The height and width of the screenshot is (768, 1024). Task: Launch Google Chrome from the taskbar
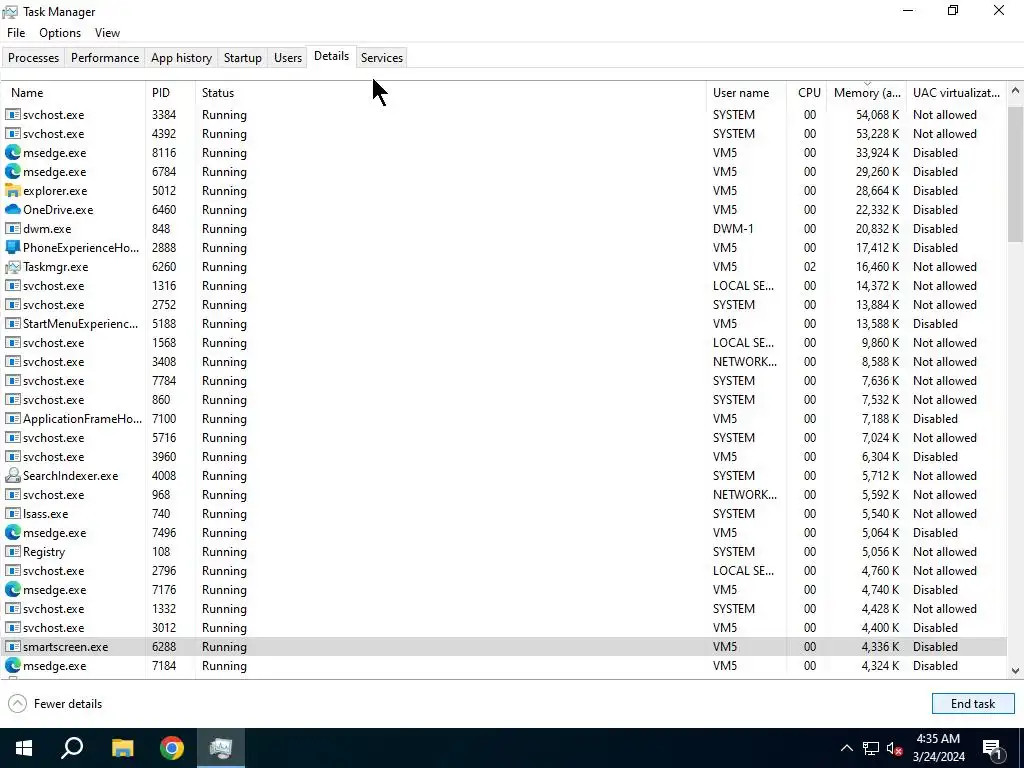pos(172,748)
